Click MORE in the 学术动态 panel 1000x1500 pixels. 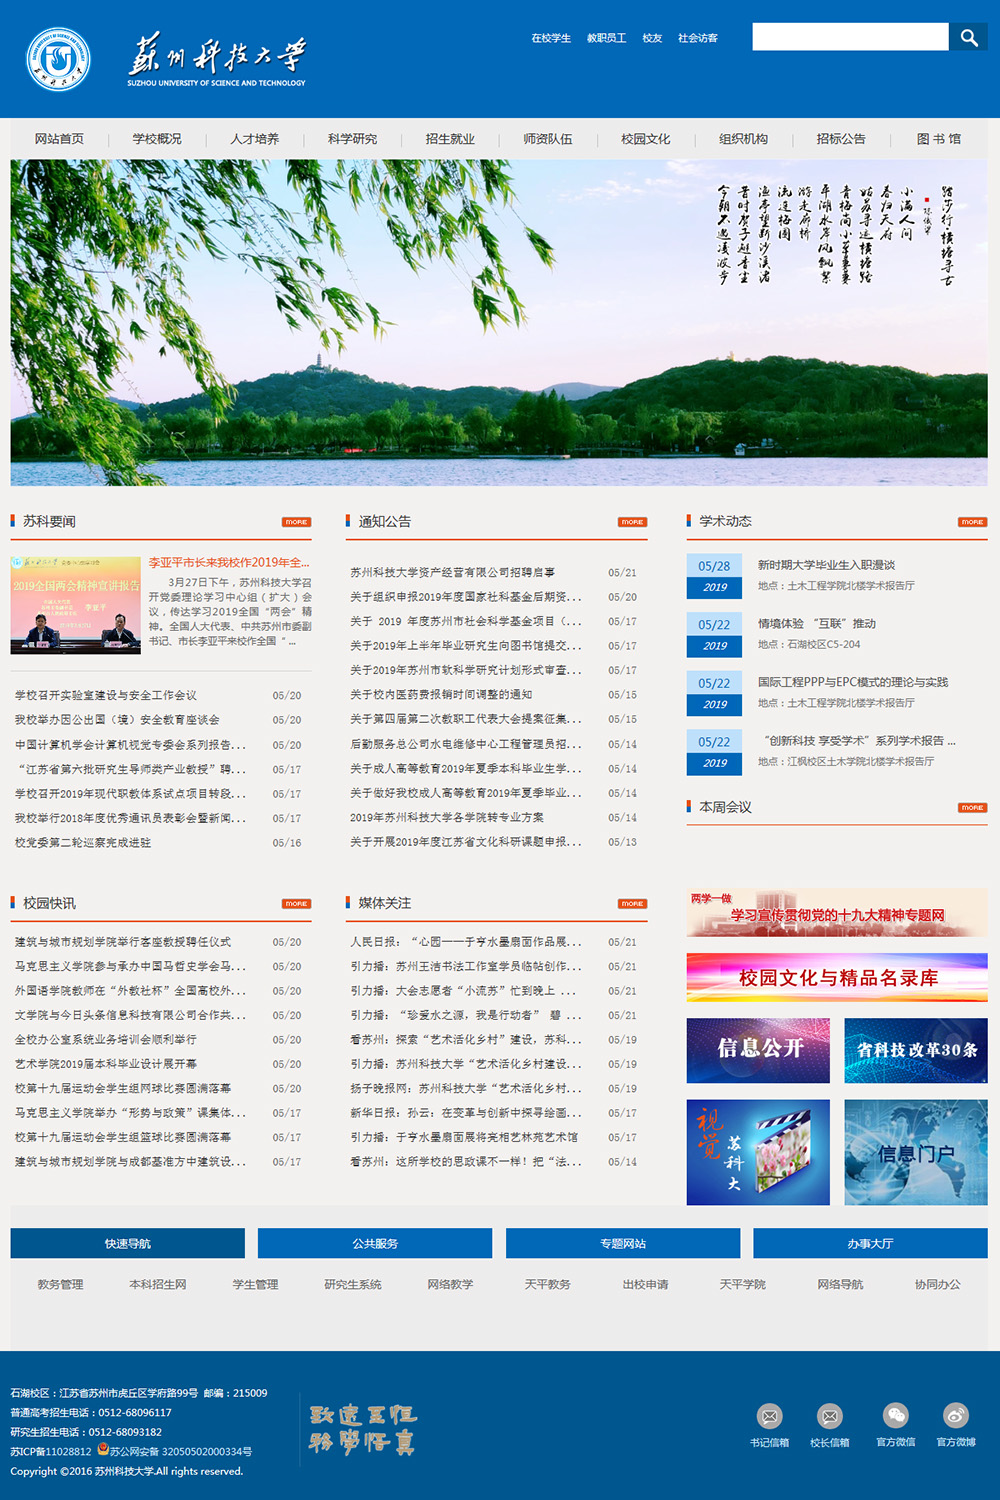[x=970, y=521]
